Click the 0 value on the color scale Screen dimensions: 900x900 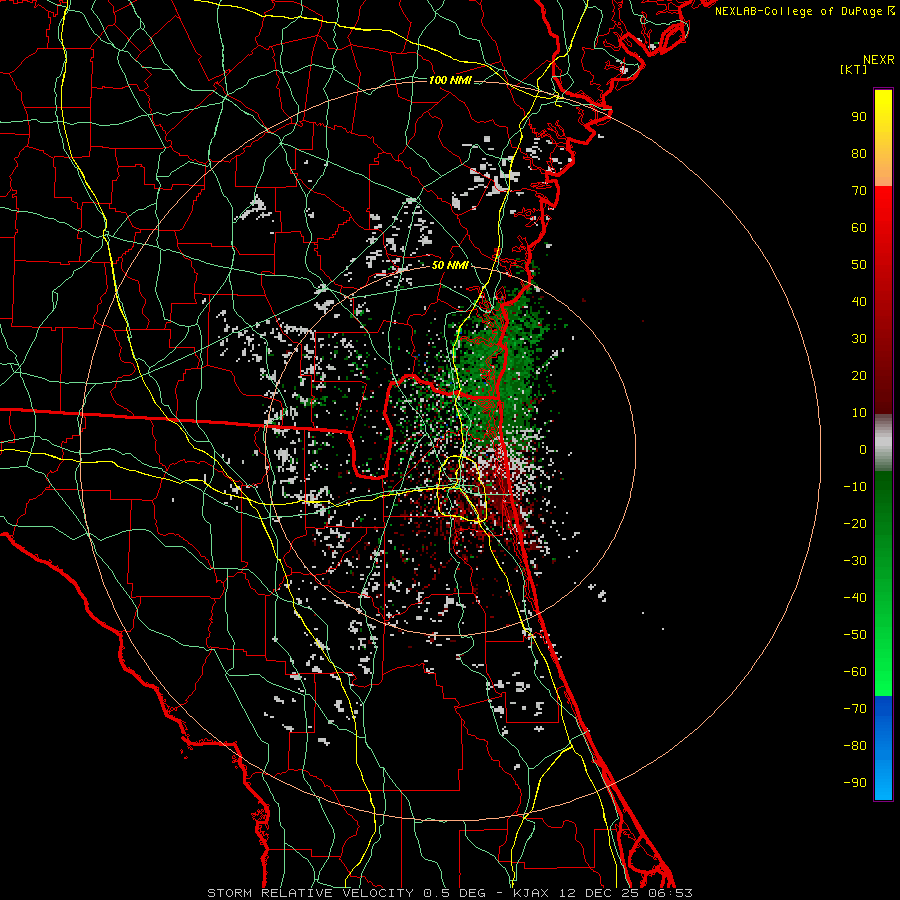(x=863, y=449)
